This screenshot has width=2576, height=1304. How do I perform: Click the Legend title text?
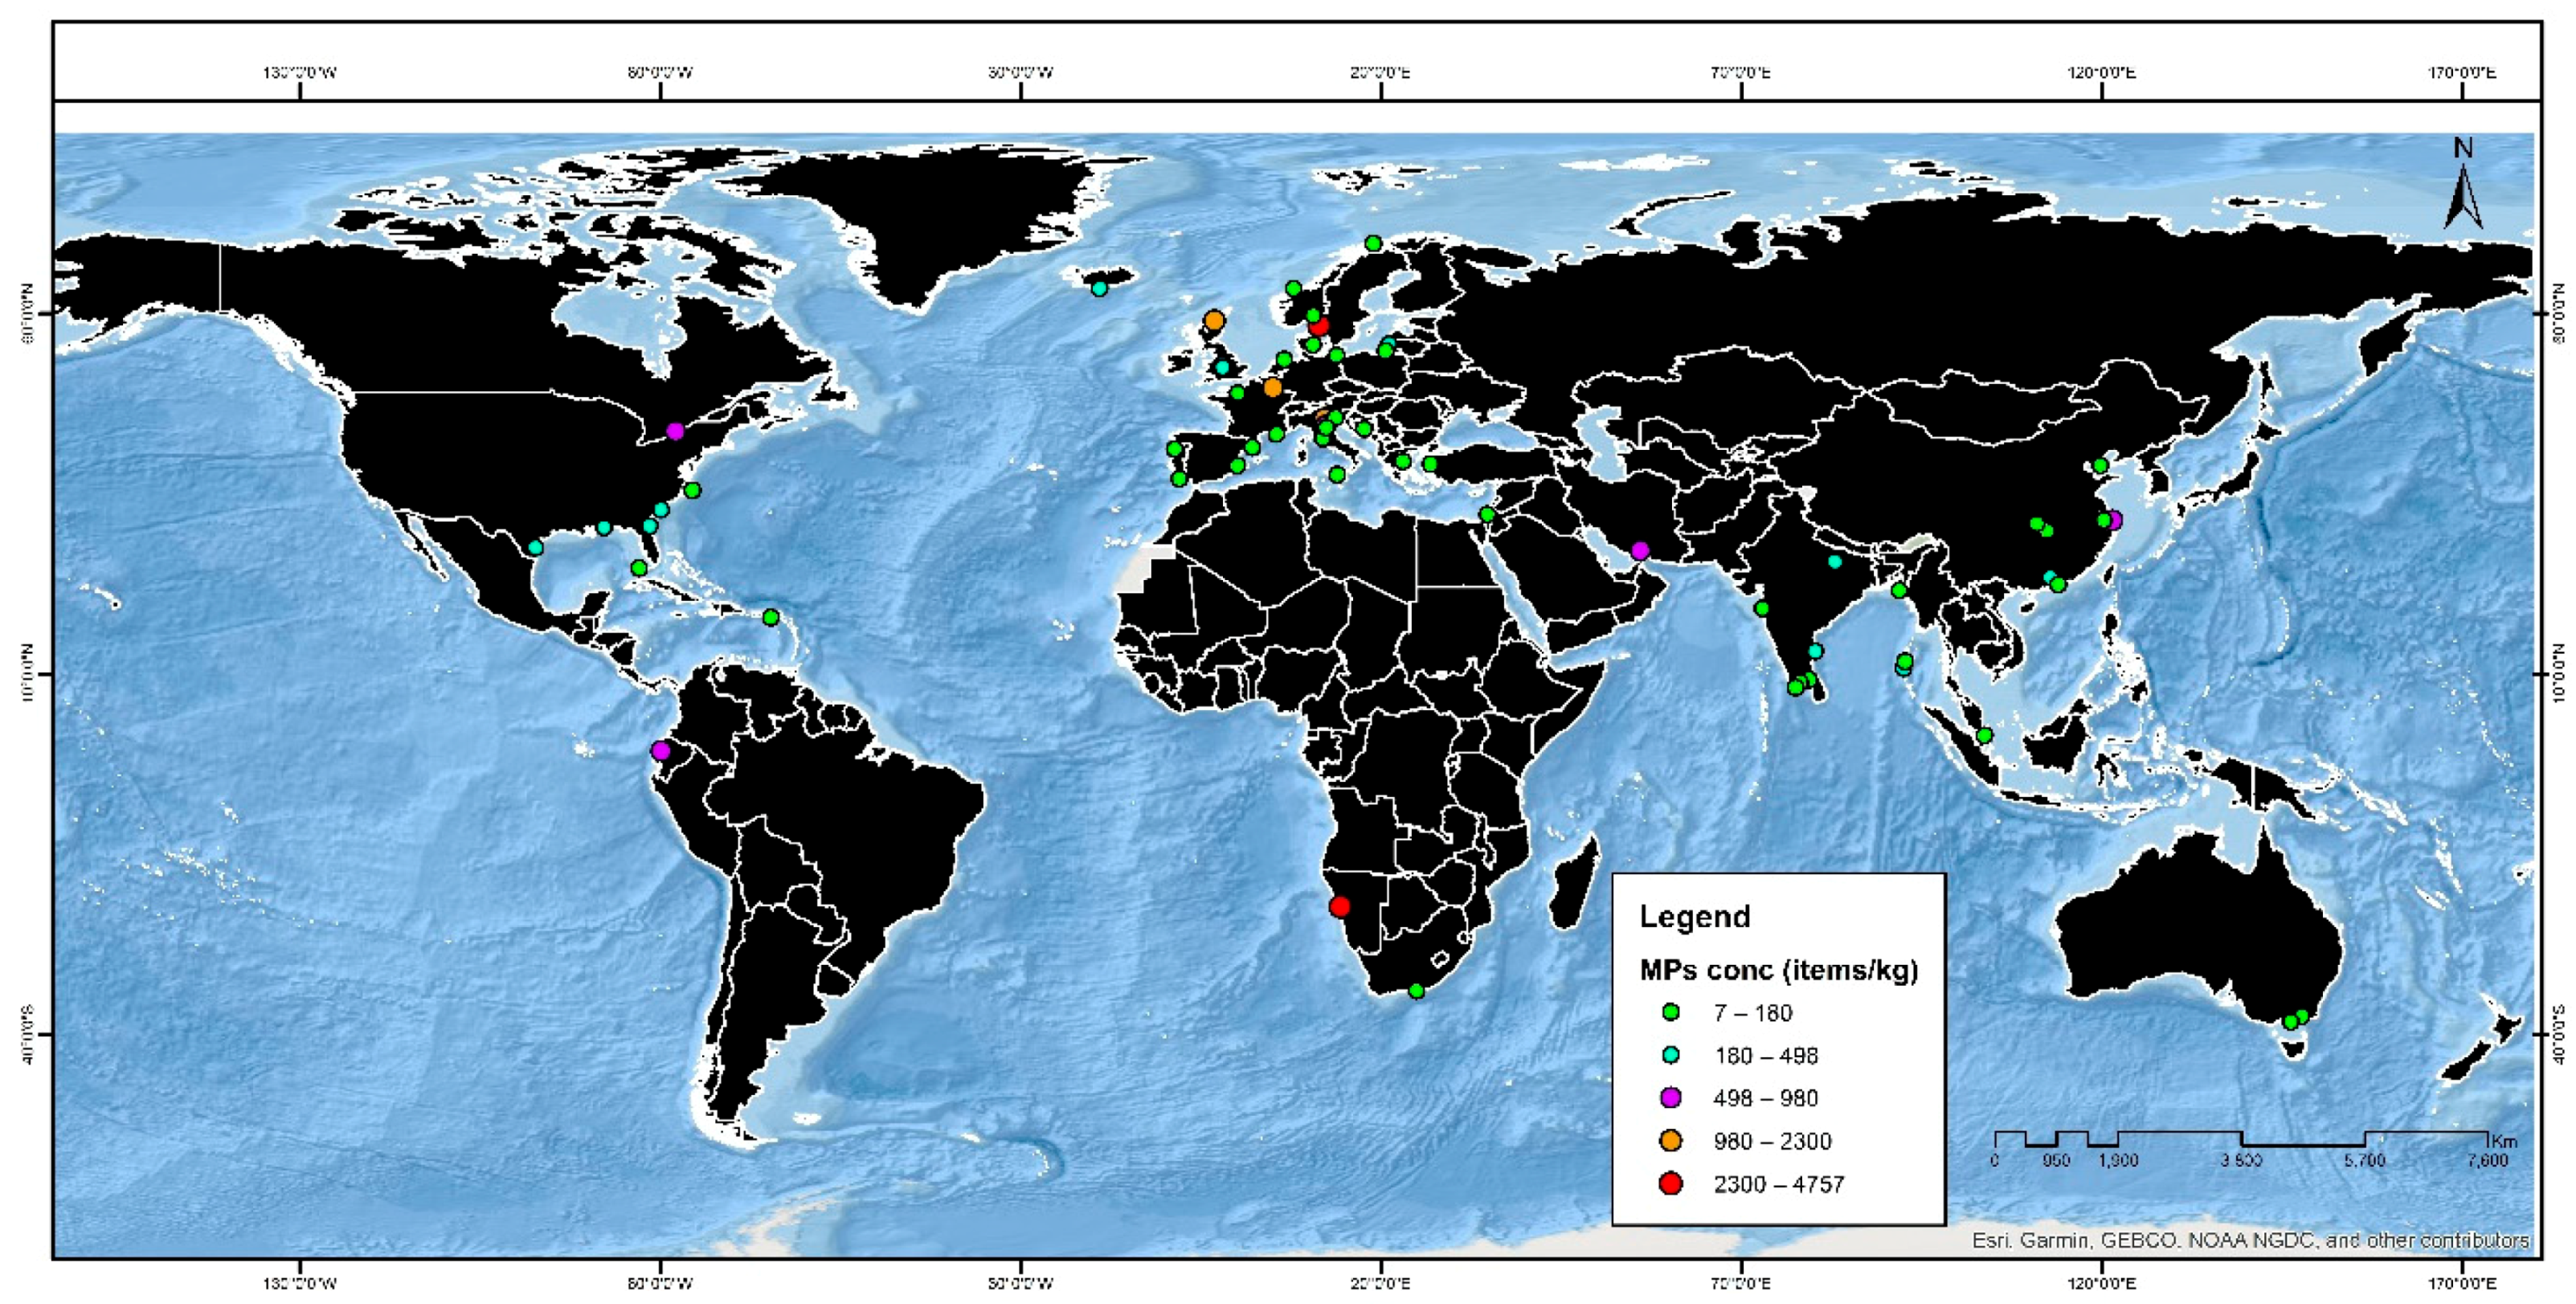pos(1695,917)
